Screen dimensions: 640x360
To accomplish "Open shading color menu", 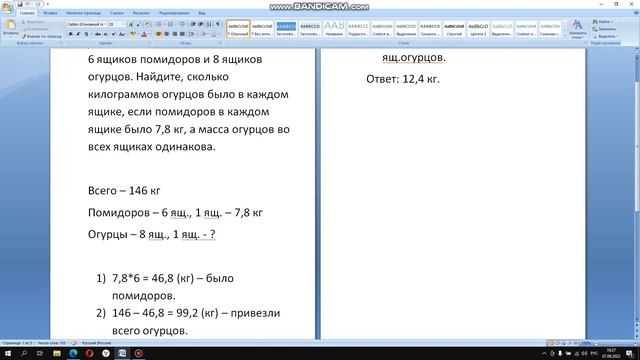I will (x=204, y=34).
